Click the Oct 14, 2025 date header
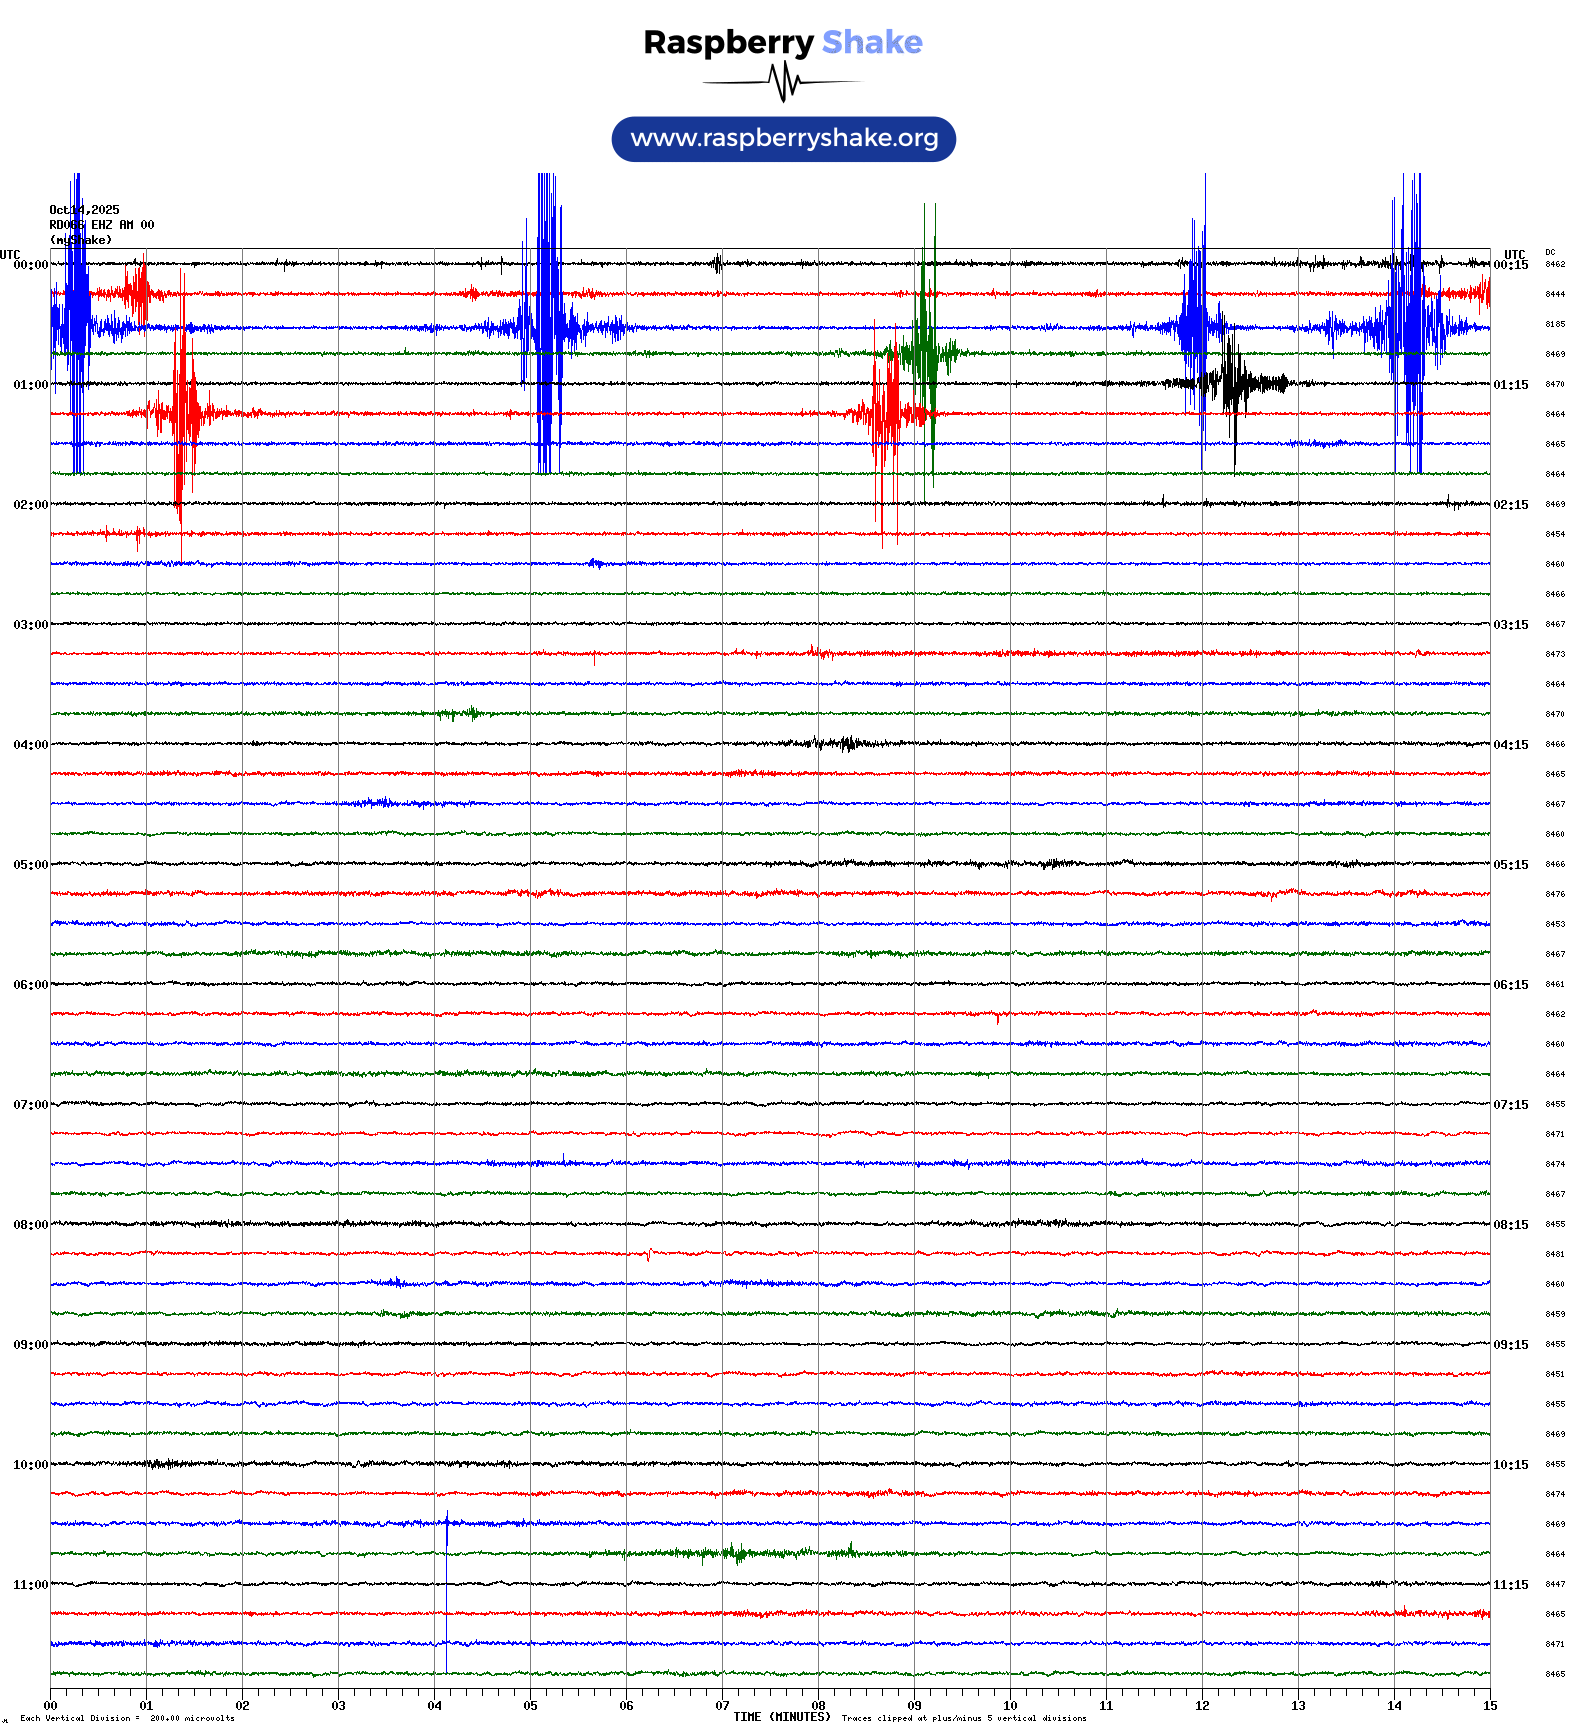This screenshot has height=1732, width=1570. [84, 210]
